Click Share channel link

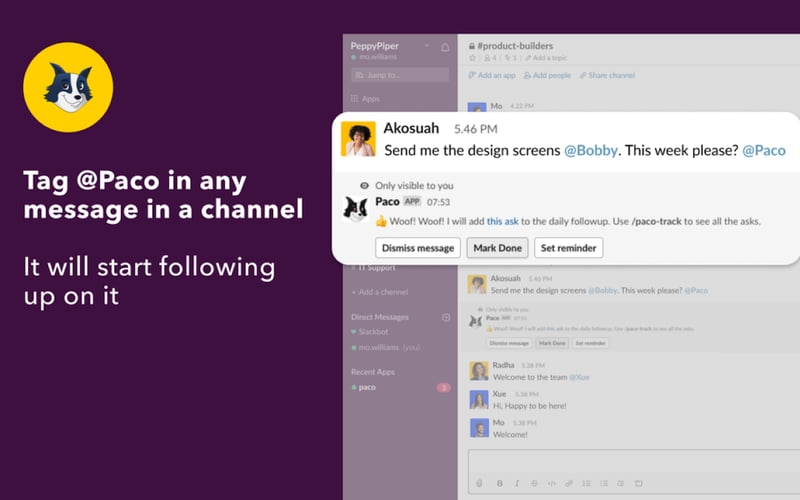[x=607, y=76]
